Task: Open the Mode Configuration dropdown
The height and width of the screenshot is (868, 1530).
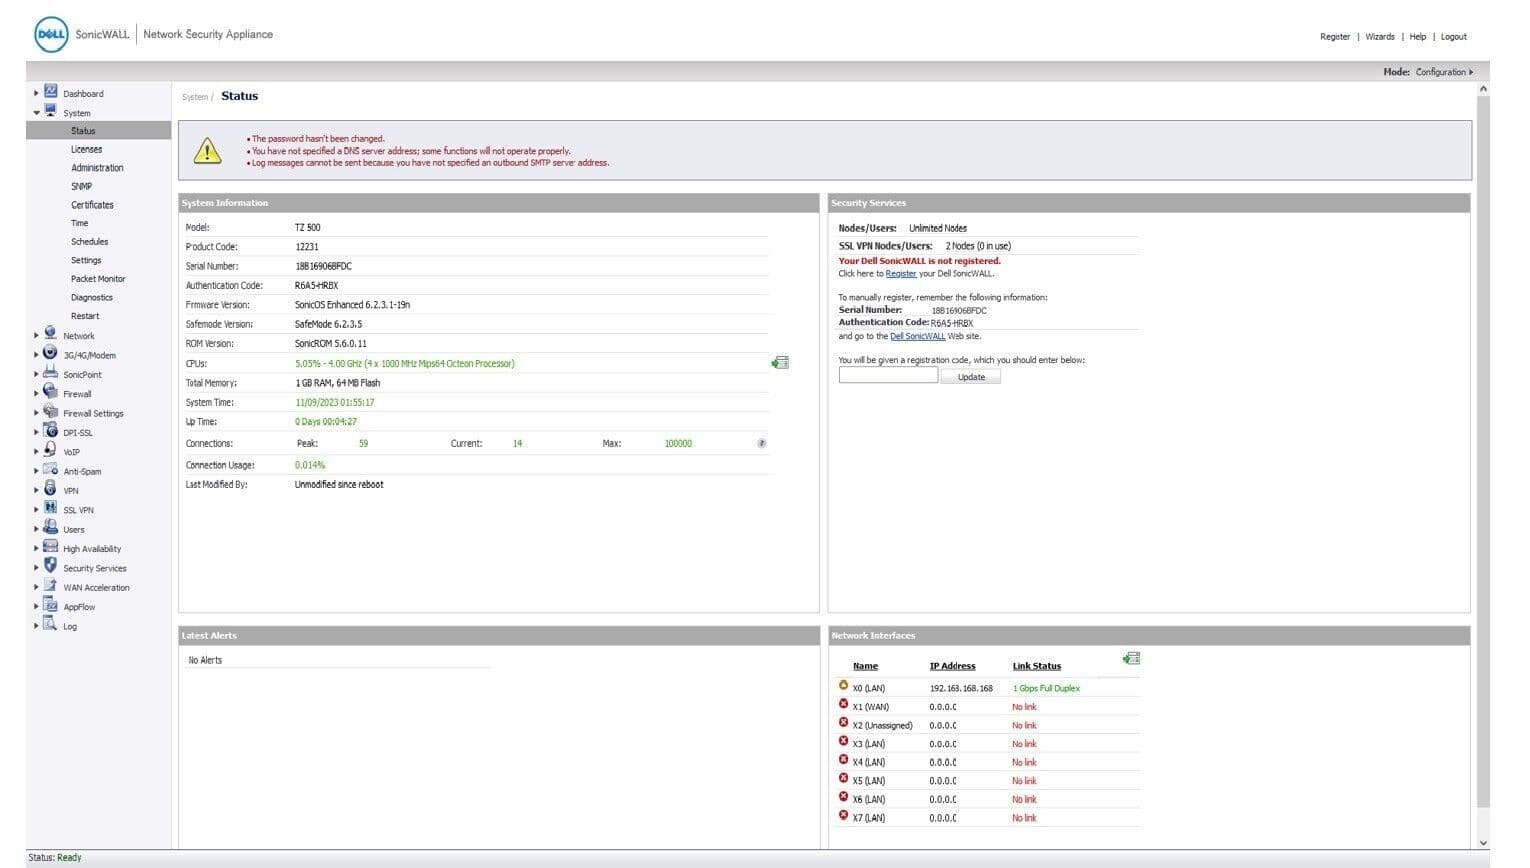Action: tap(1444, 72)
